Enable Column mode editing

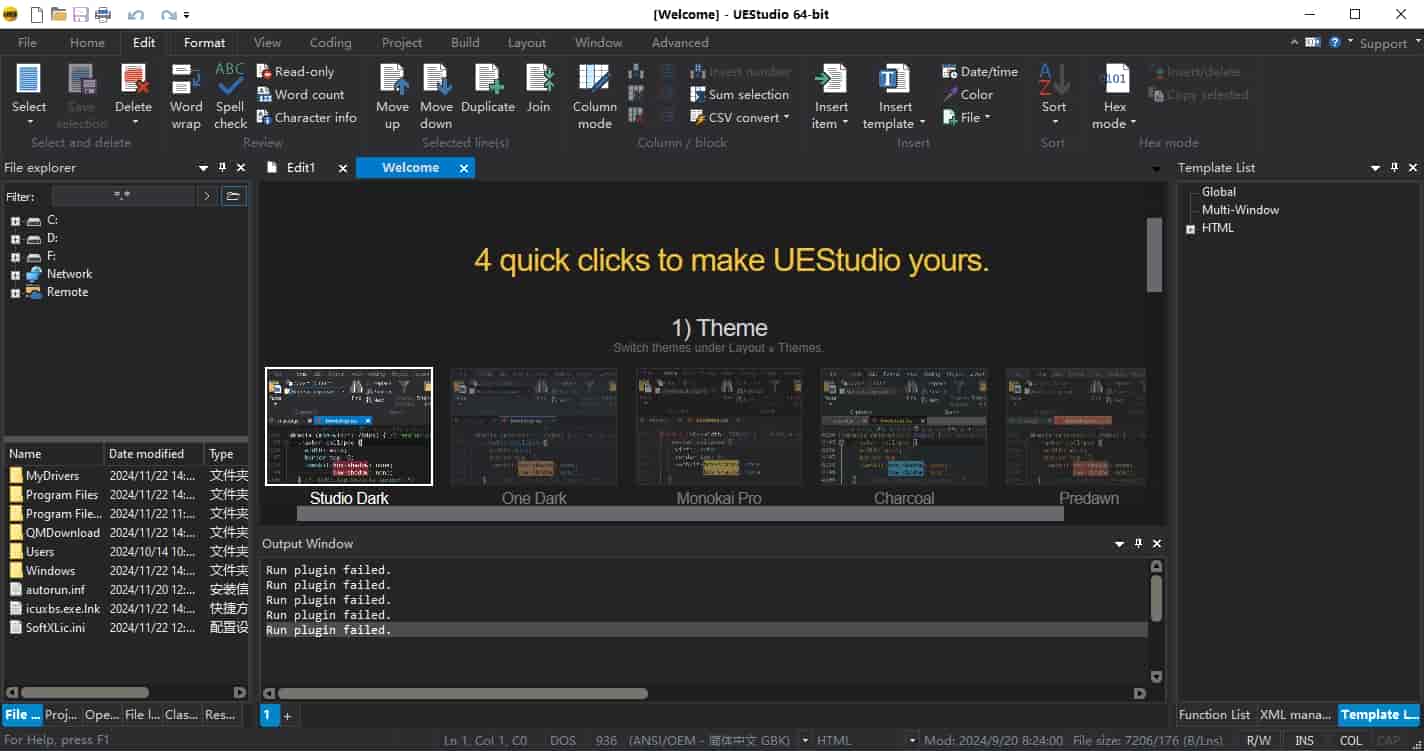click(x=594, y=95)
